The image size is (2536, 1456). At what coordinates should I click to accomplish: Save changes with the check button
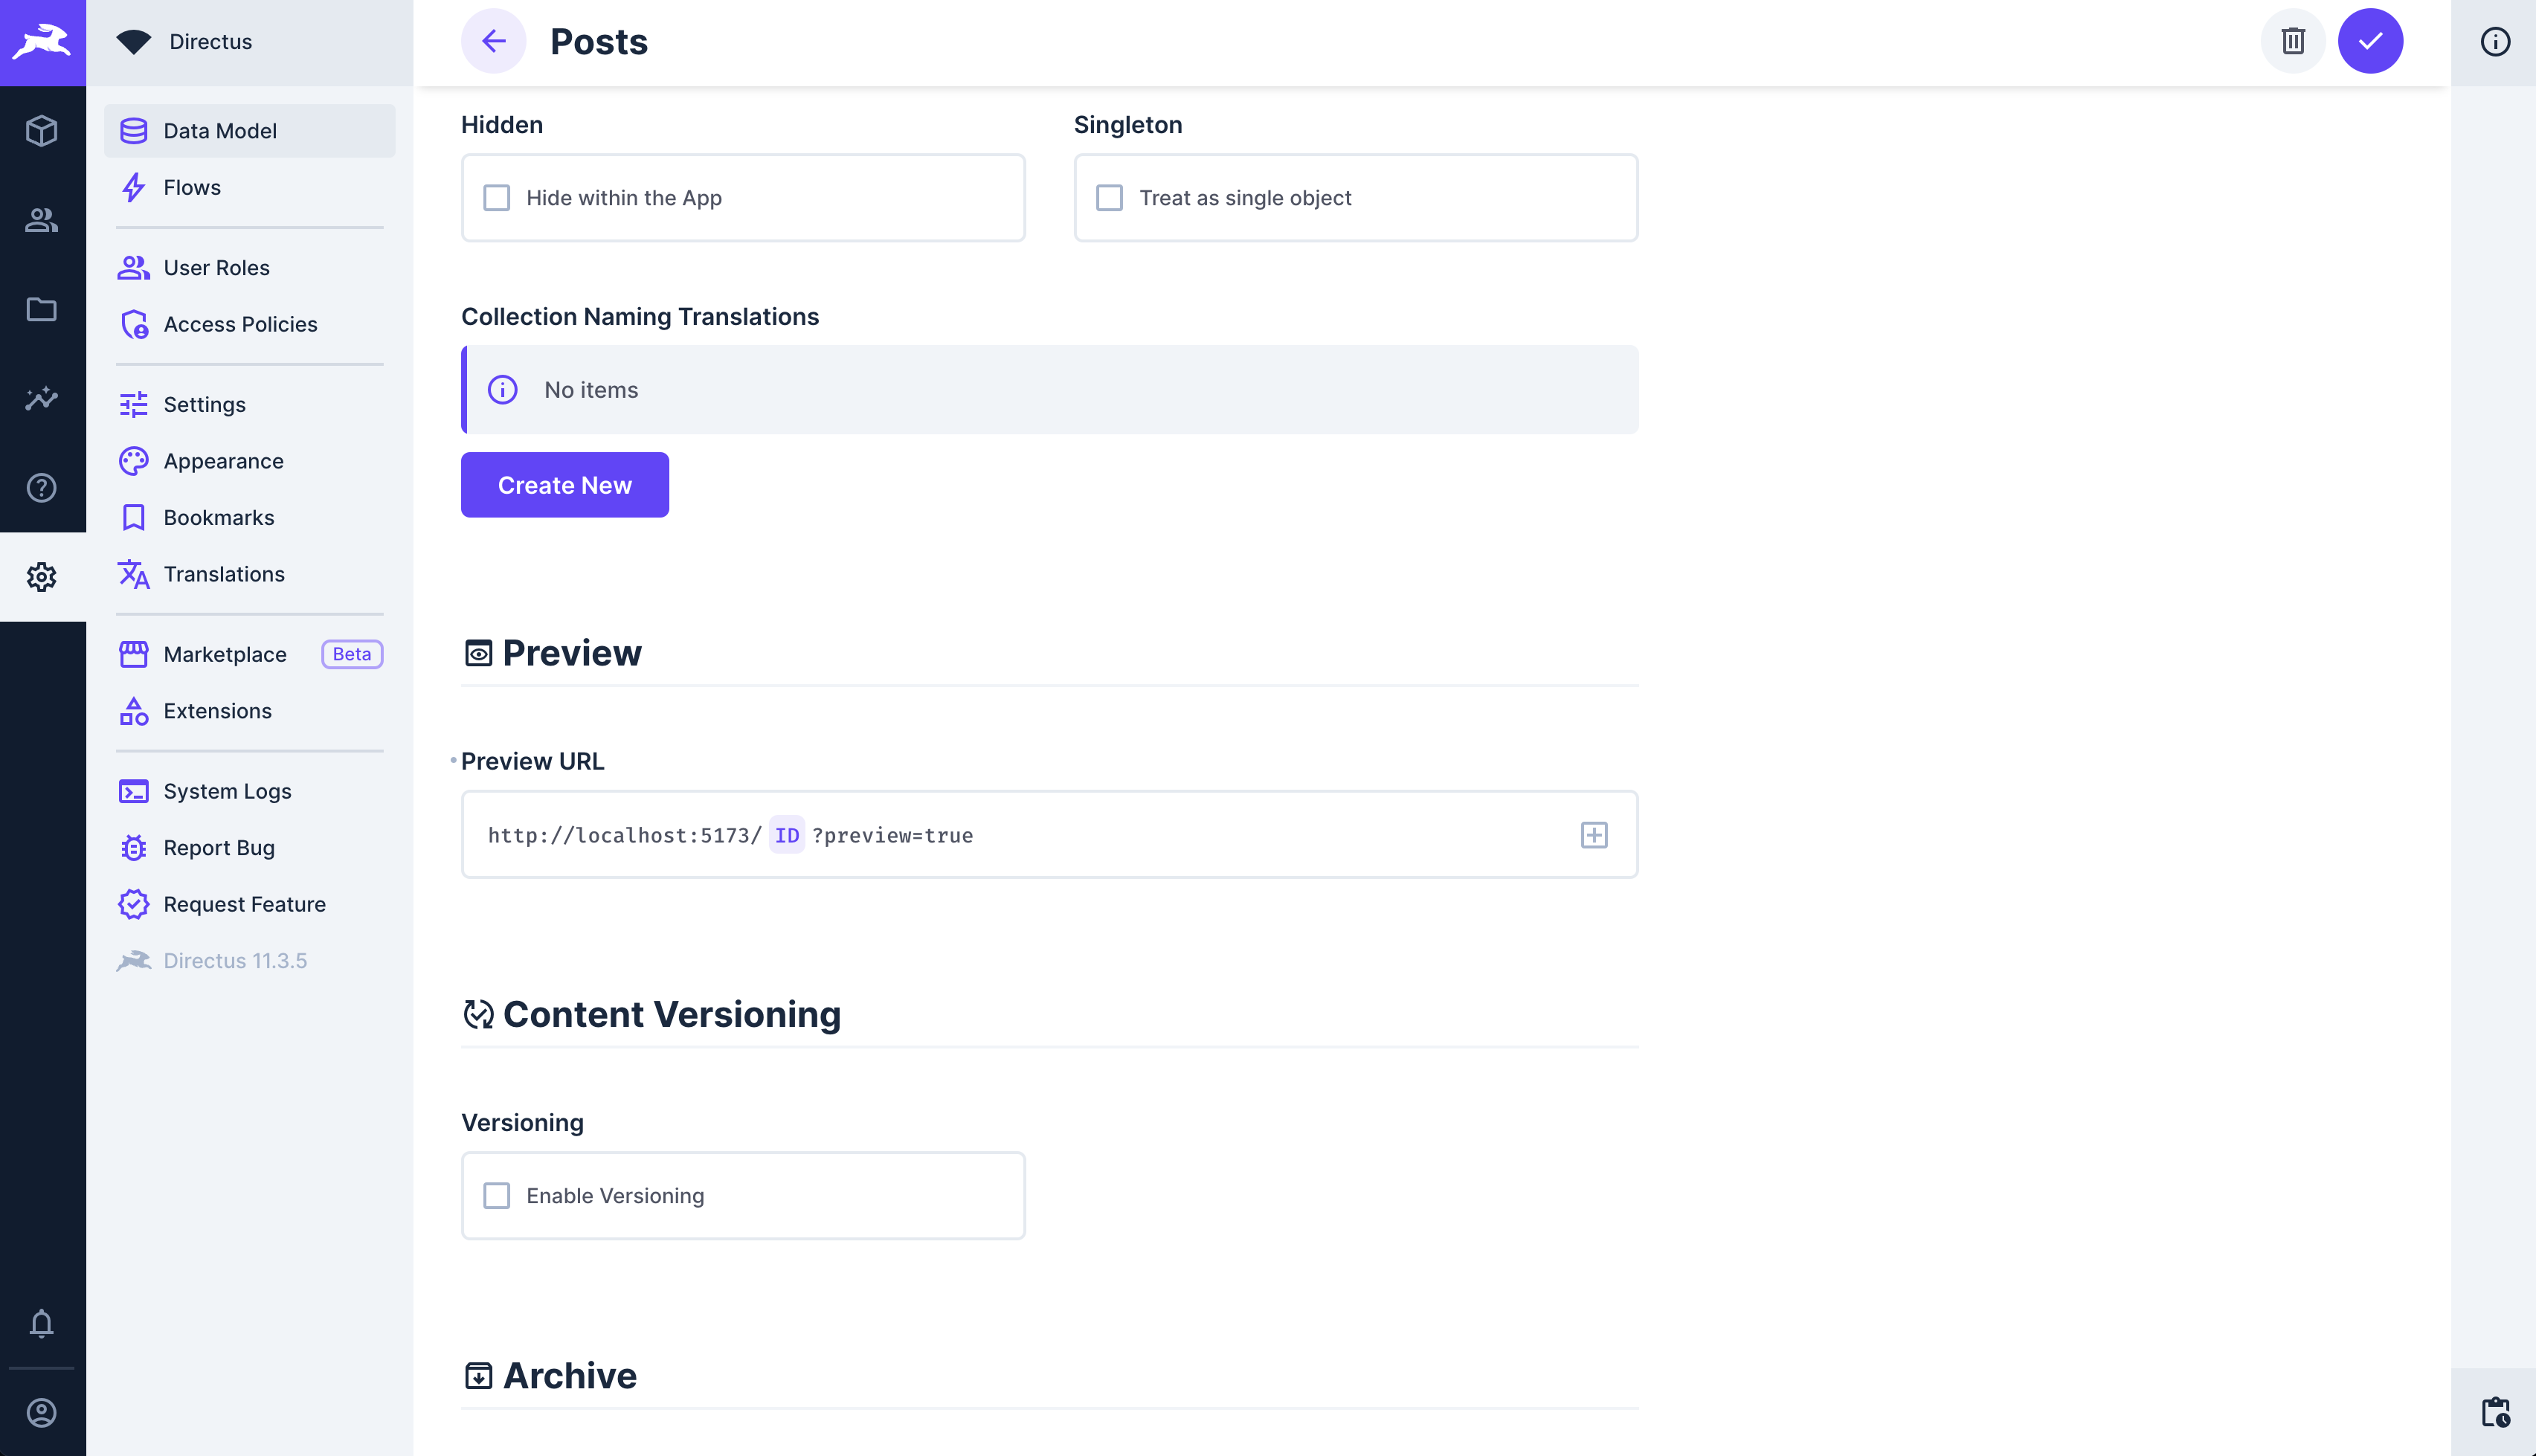[x=2371, y=41]
